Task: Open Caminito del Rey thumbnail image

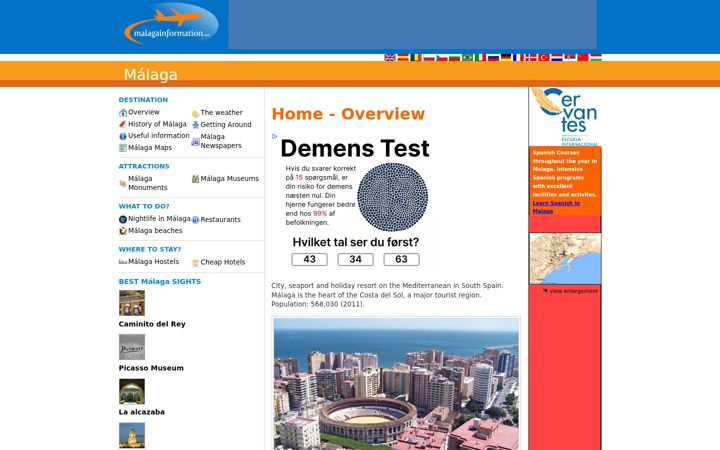Action: (x=132, y=303)
